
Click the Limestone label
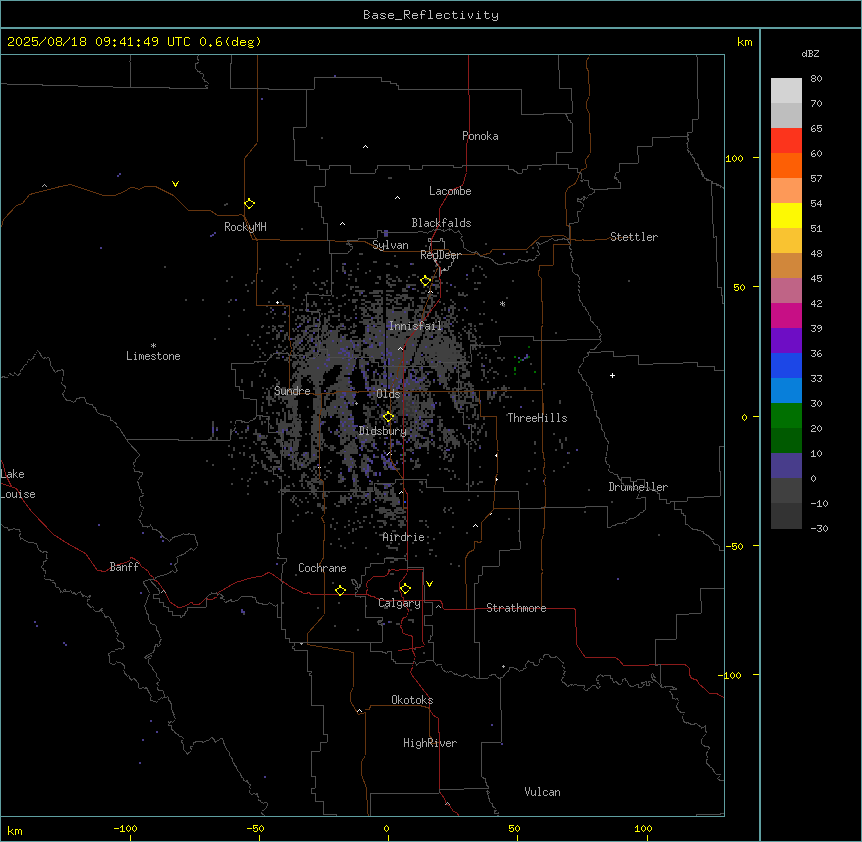[153, 356]
